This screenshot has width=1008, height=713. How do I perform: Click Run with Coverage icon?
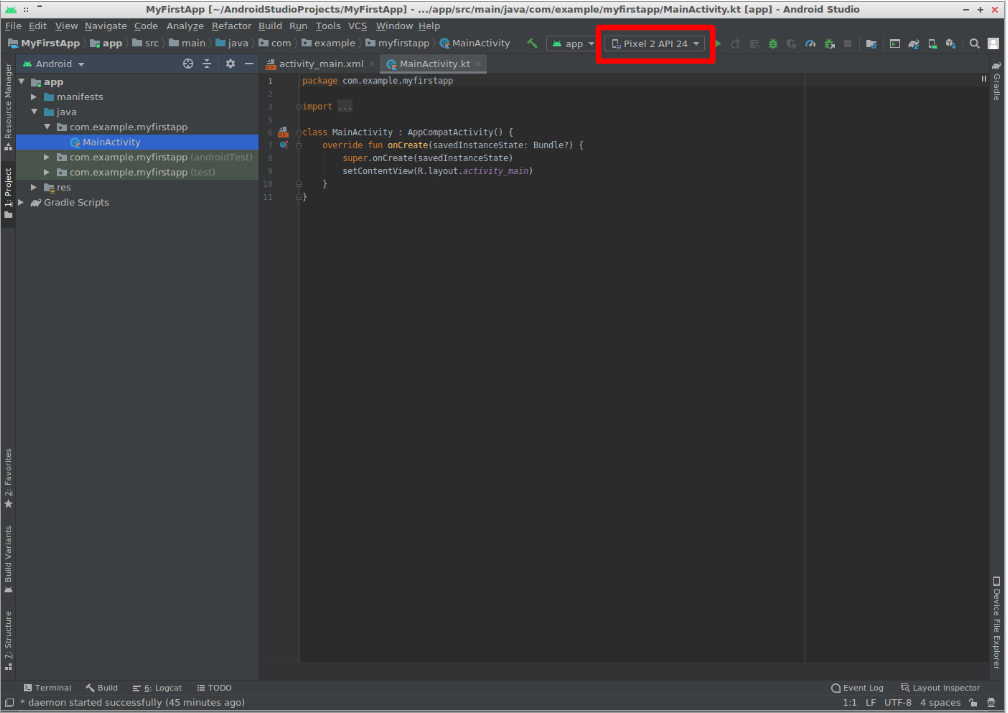792,44
